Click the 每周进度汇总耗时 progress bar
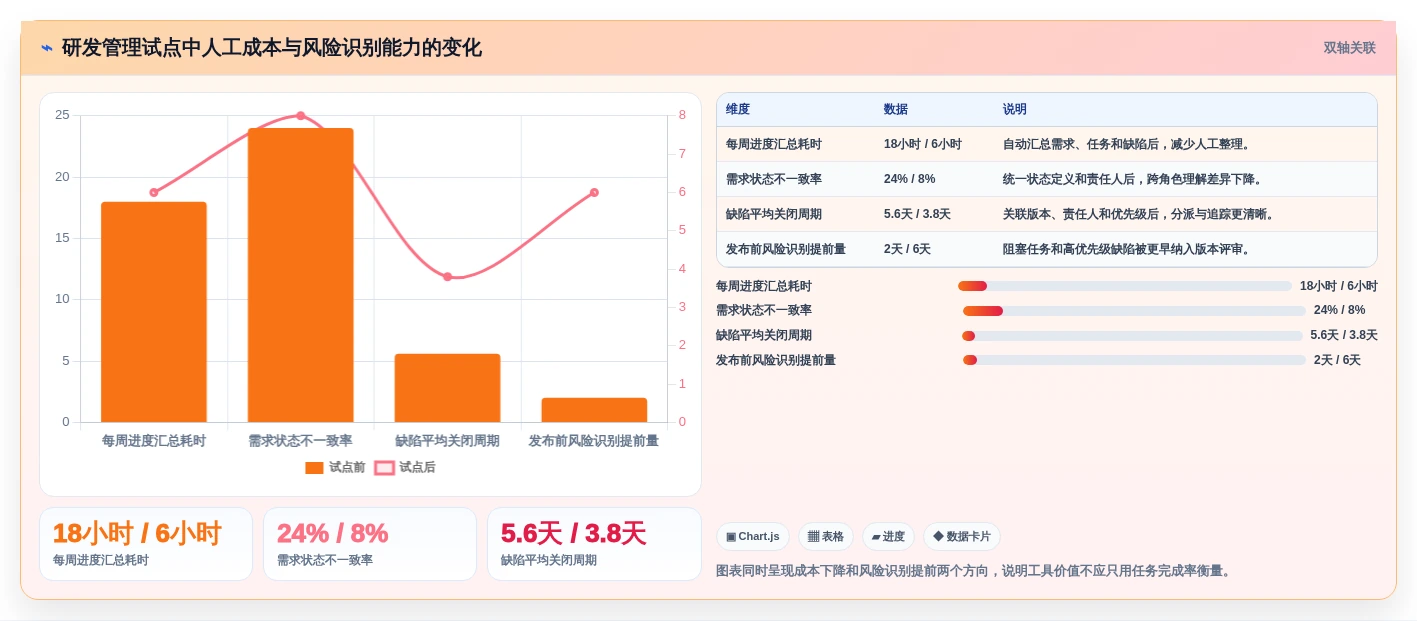Screen dimensions: 1417x621 [1125, 286]
